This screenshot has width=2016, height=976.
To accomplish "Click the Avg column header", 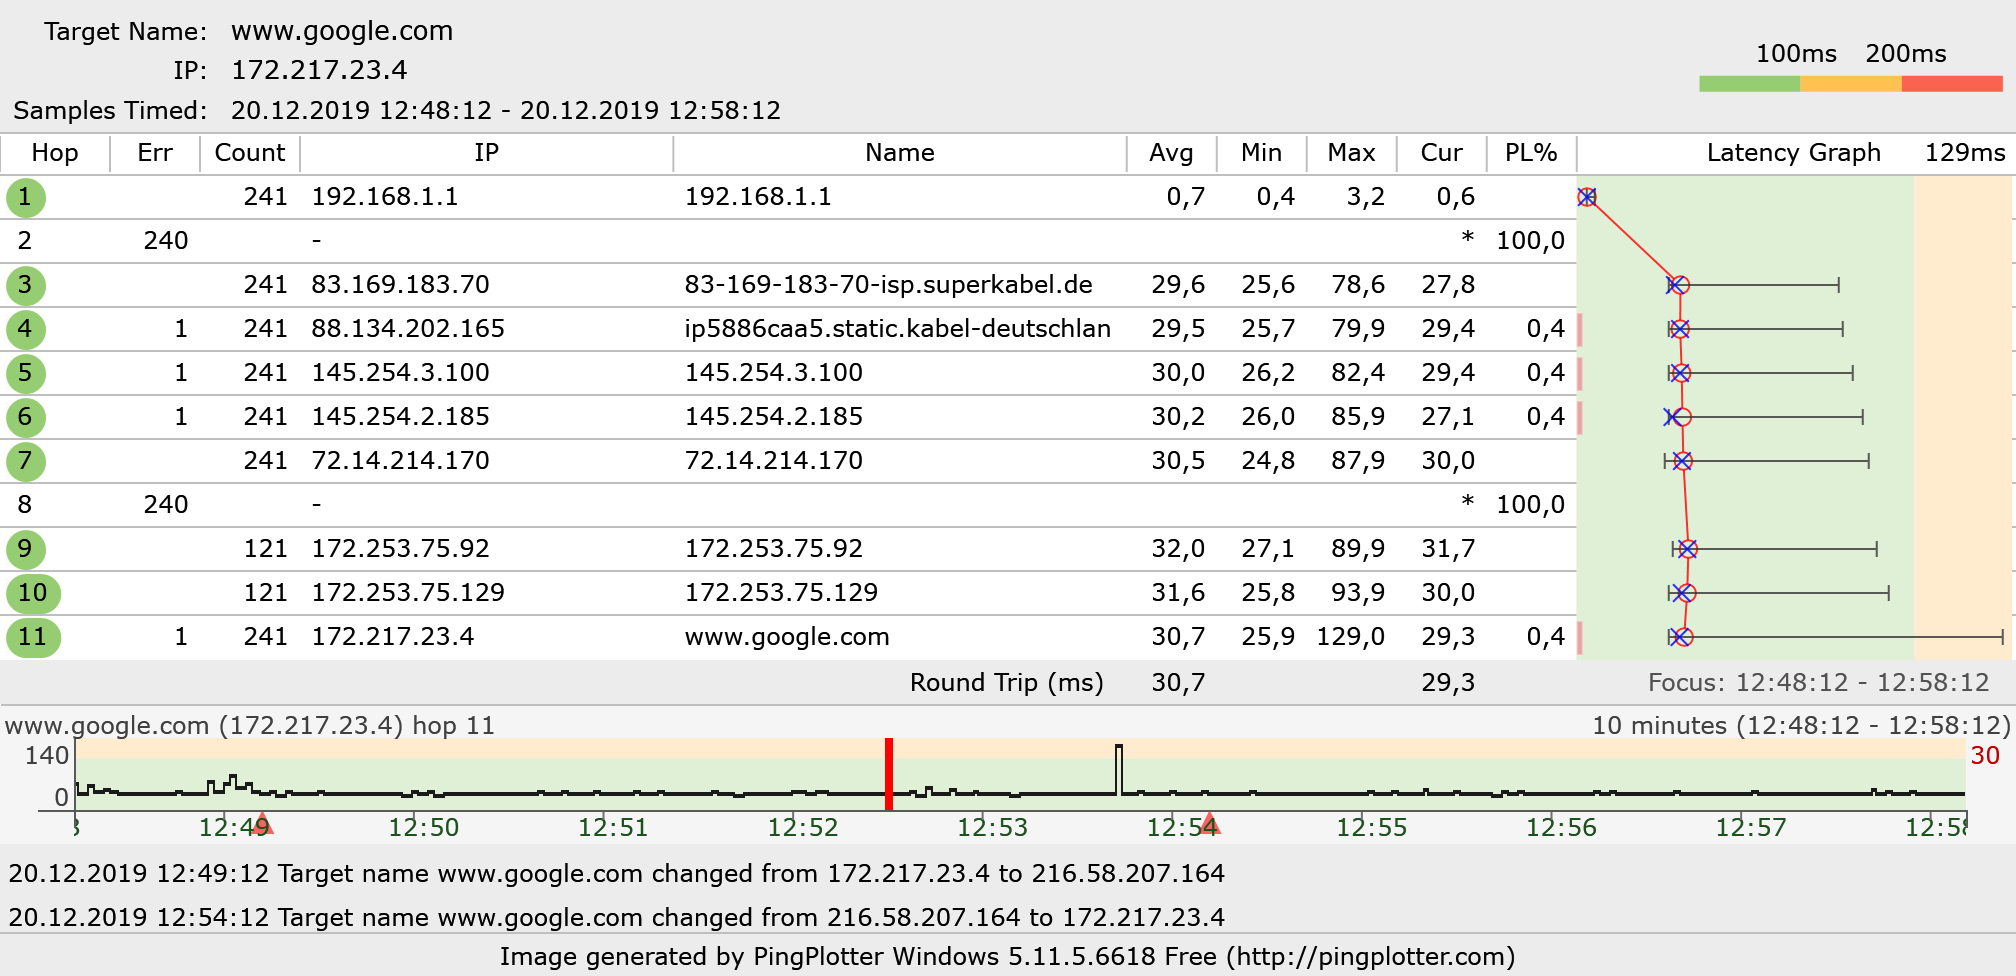I will point(1171,153).
